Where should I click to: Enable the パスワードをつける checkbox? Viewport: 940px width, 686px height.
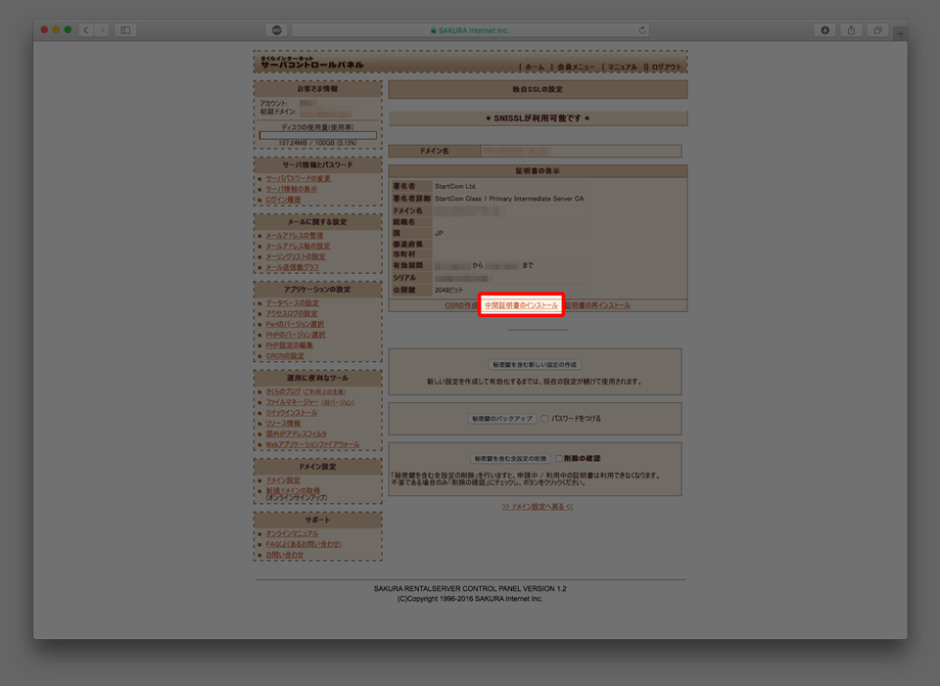coord(545,420)
